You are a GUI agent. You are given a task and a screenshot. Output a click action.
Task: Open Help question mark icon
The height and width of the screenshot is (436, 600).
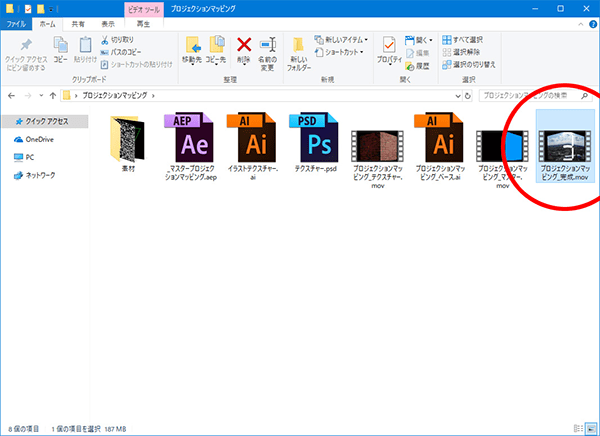click(593, 24)
